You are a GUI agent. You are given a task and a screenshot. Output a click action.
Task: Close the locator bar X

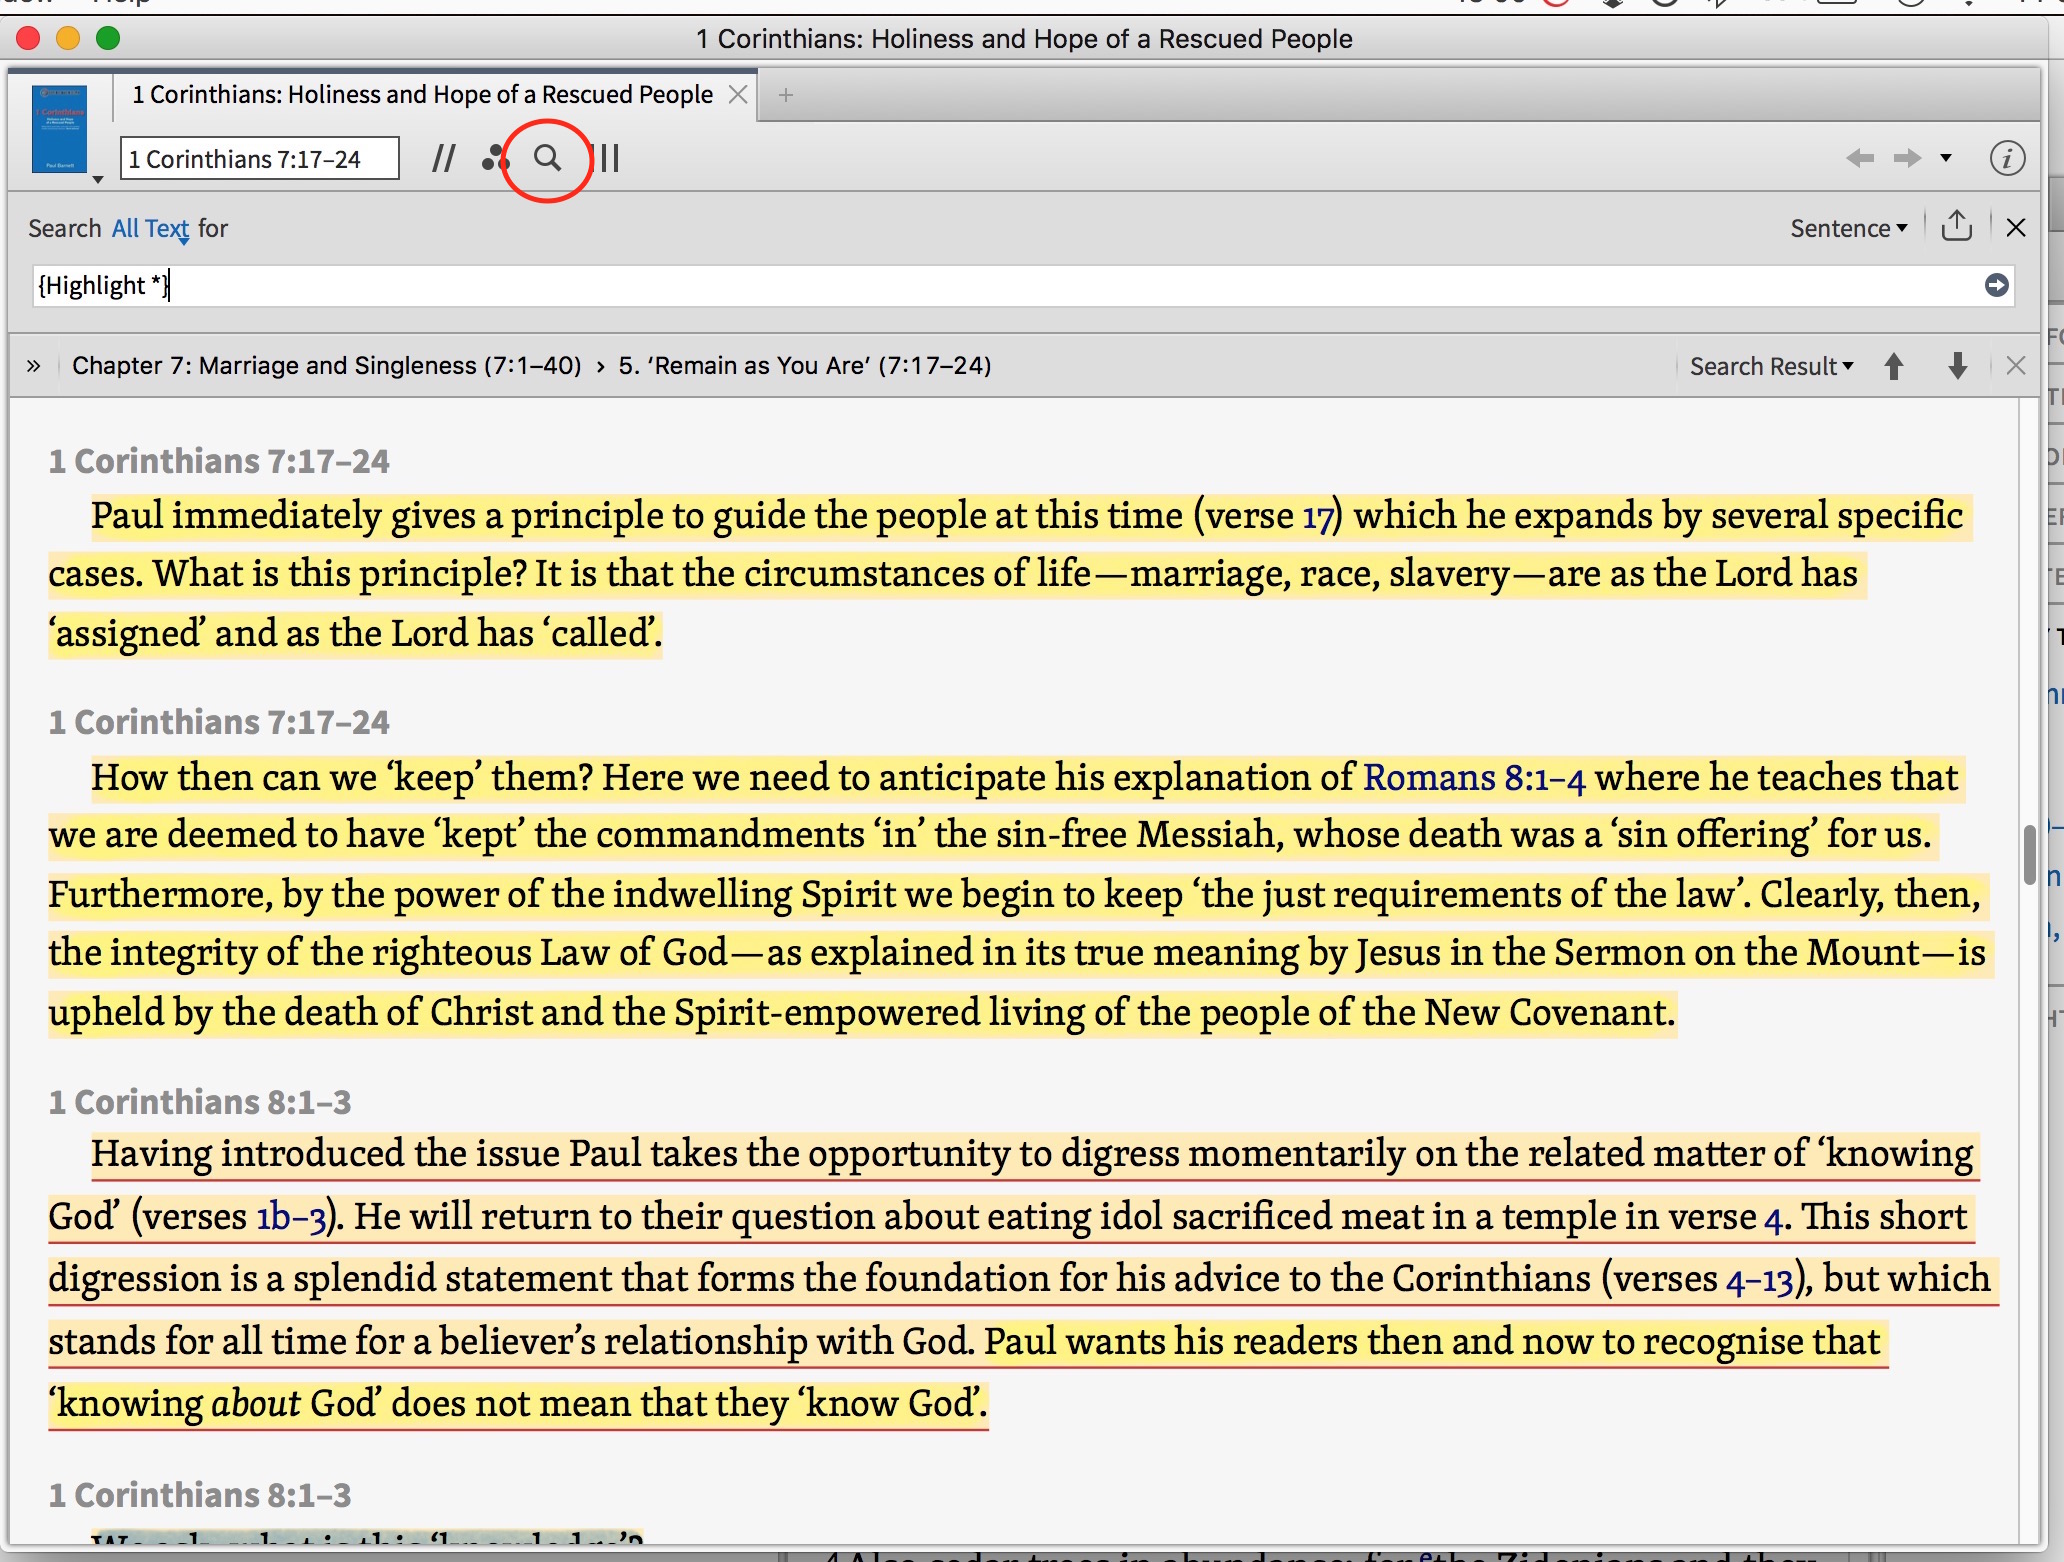tap(2016, 366)
